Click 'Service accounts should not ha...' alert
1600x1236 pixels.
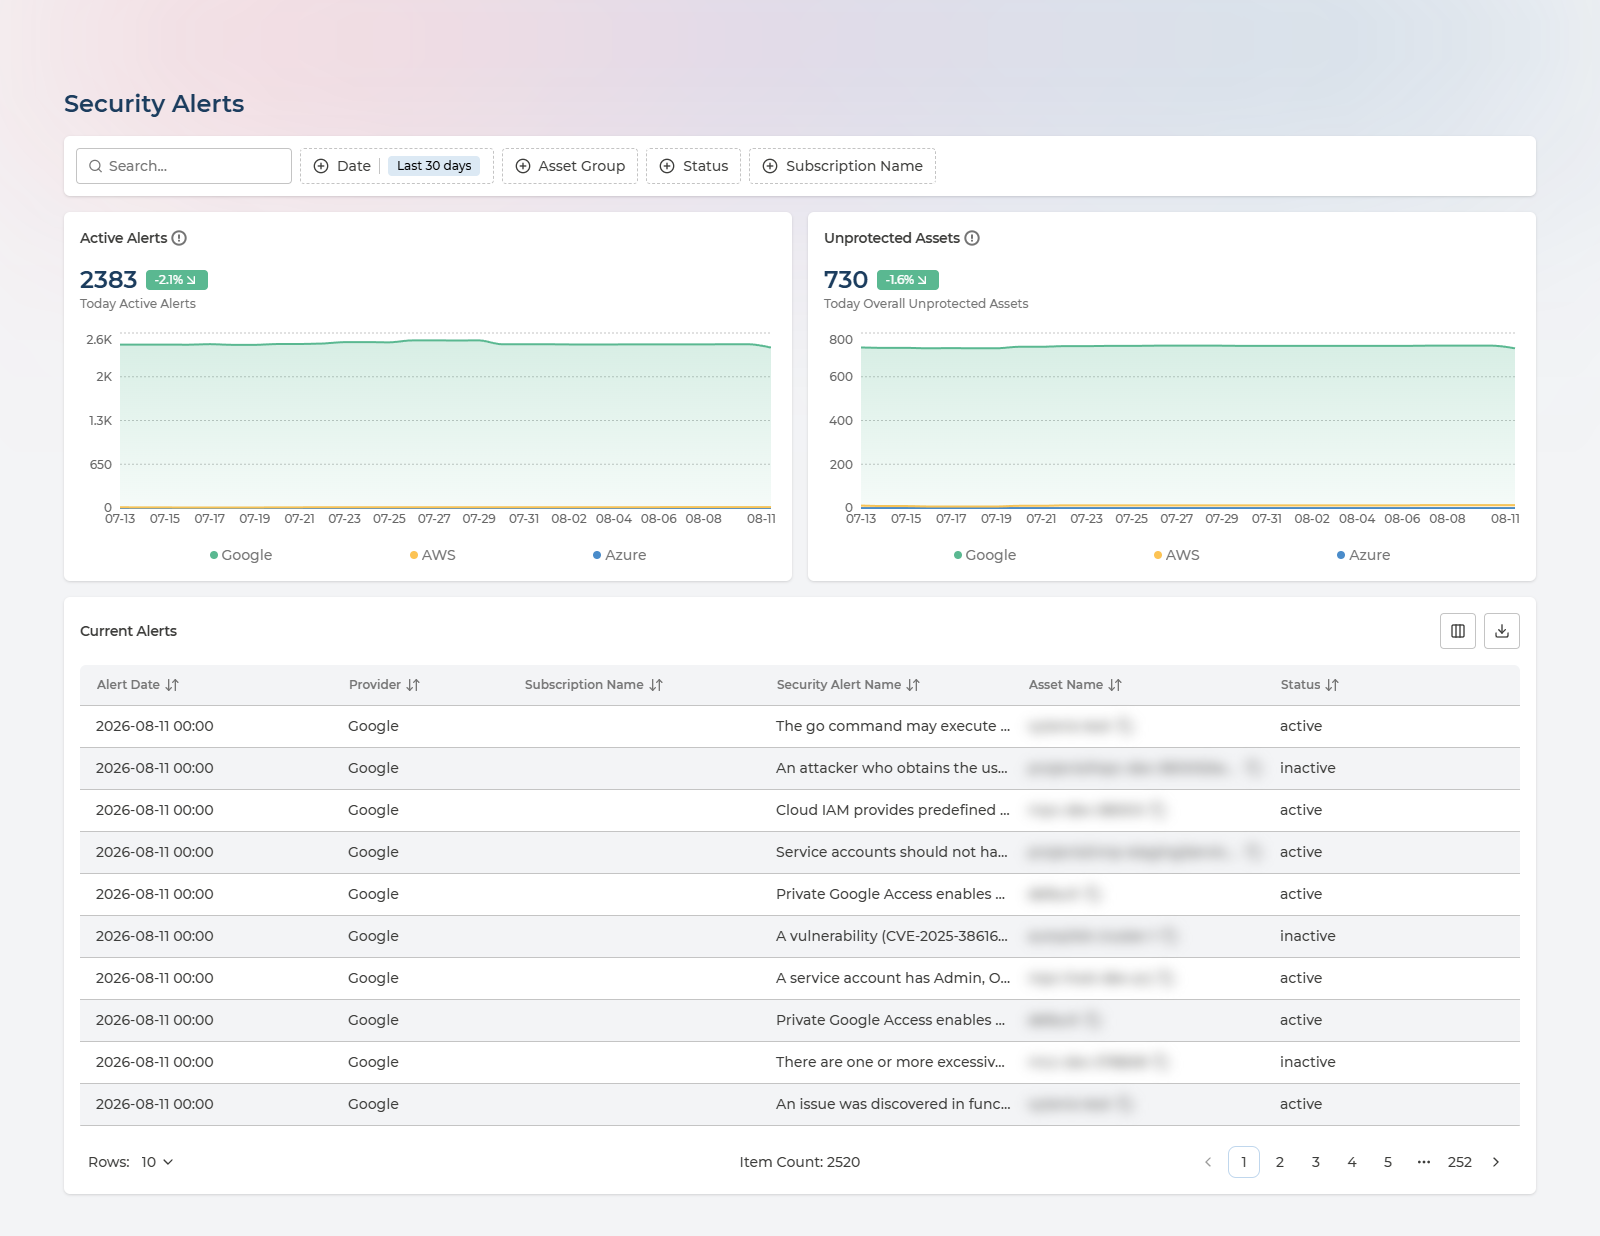[x=892, y=852]
